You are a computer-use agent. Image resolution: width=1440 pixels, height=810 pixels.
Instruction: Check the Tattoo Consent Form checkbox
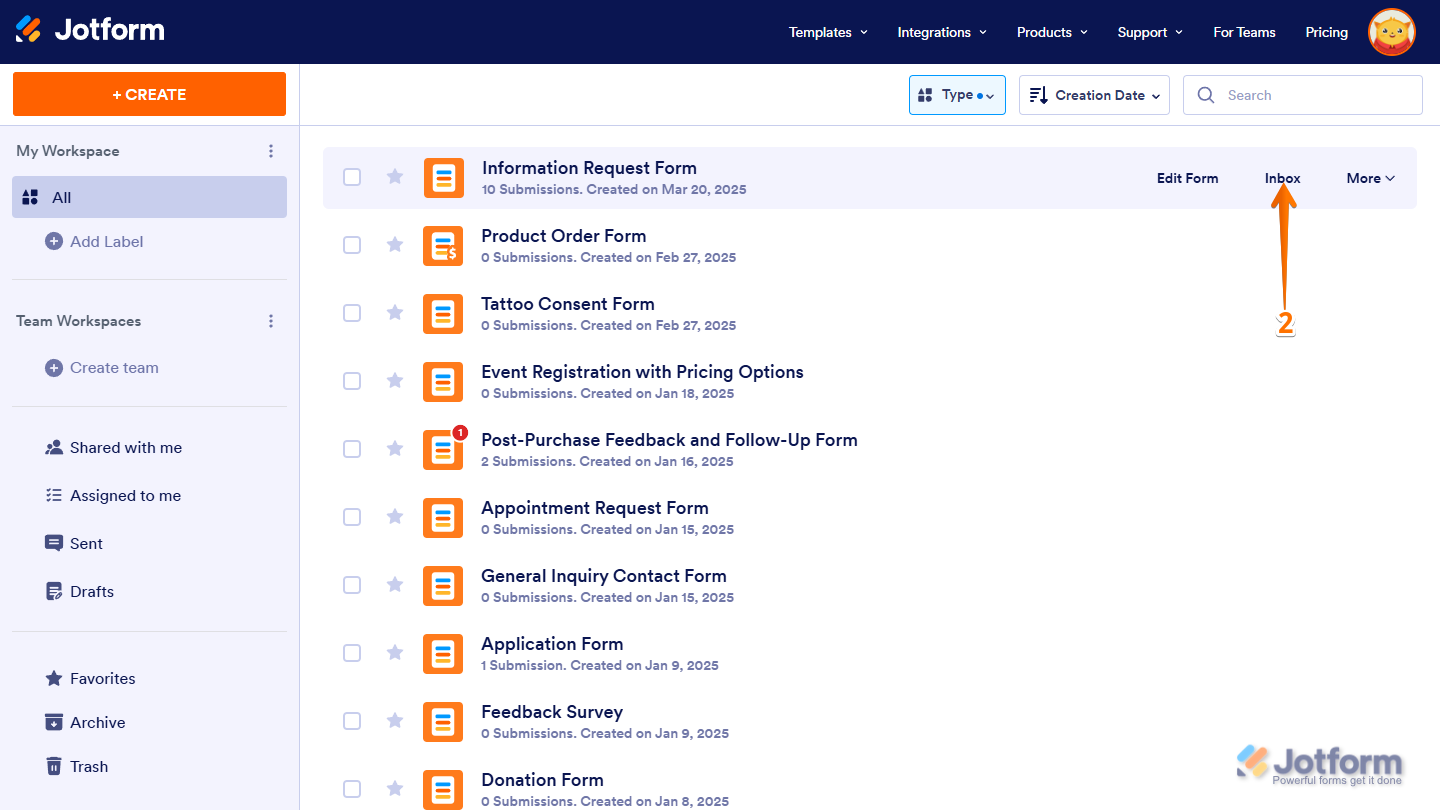pyautogui.click(x=352, y=313)
